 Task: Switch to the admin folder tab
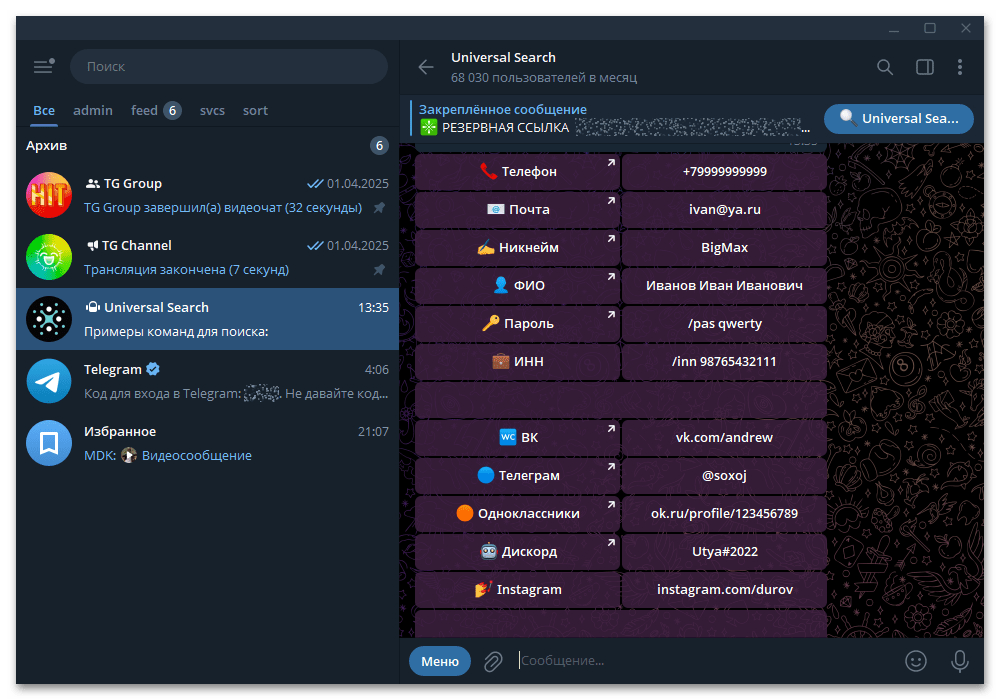pyautogui.click(x=92, y=110)
